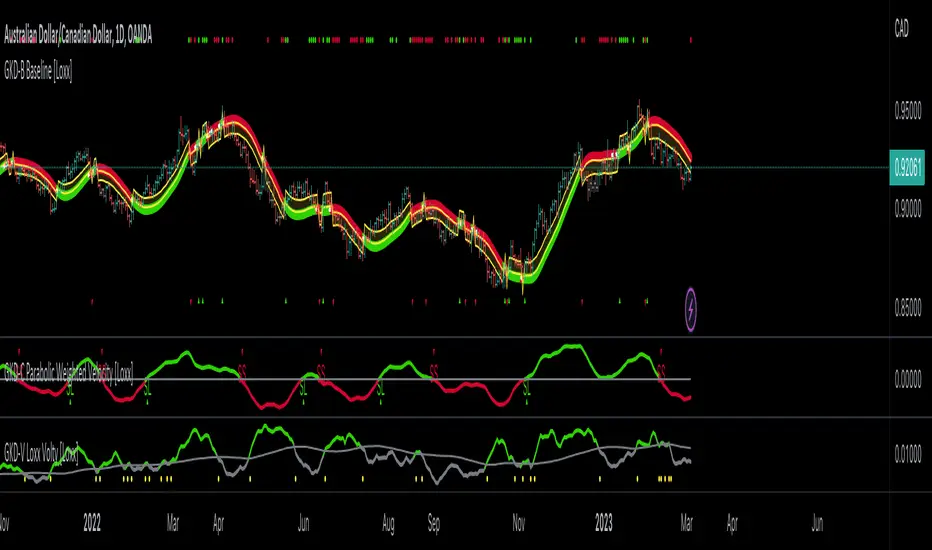The height and width of the screenshot is (550, 932).
Task: Click the current price tag 0.92061
Action: pos(907,168)
